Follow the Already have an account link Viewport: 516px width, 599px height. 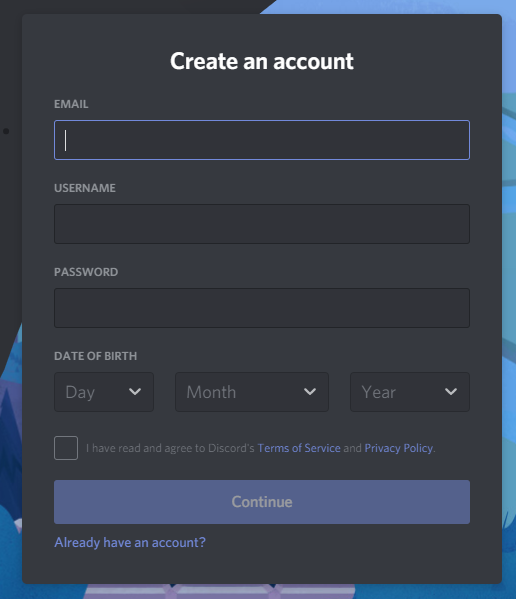[130, 542]
